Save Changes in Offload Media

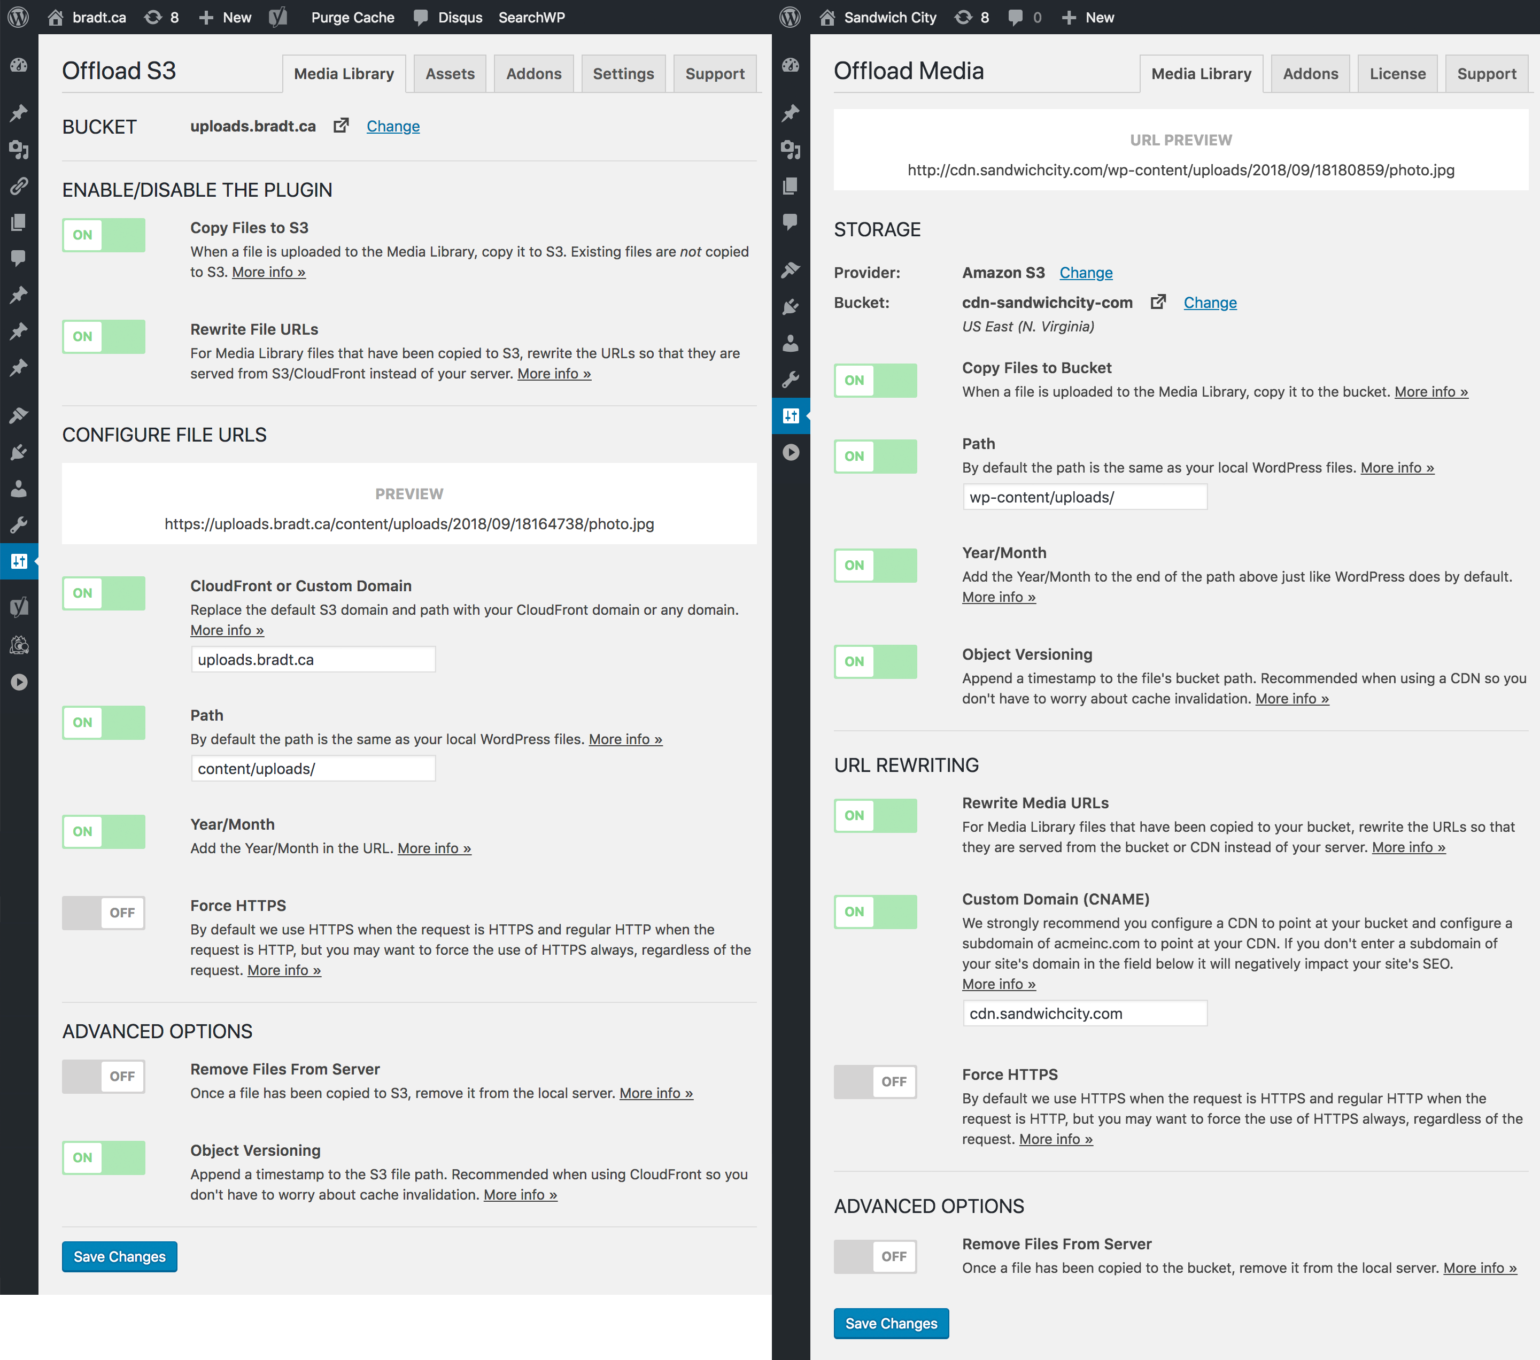[x=892, y=1323]
